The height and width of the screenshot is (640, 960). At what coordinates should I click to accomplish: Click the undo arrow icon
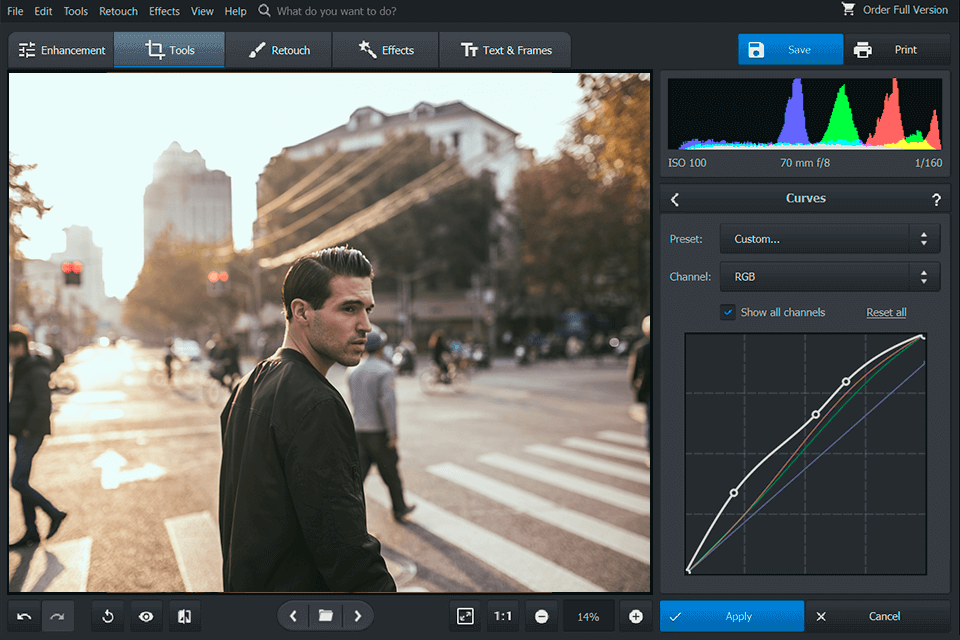coord(25,617)
